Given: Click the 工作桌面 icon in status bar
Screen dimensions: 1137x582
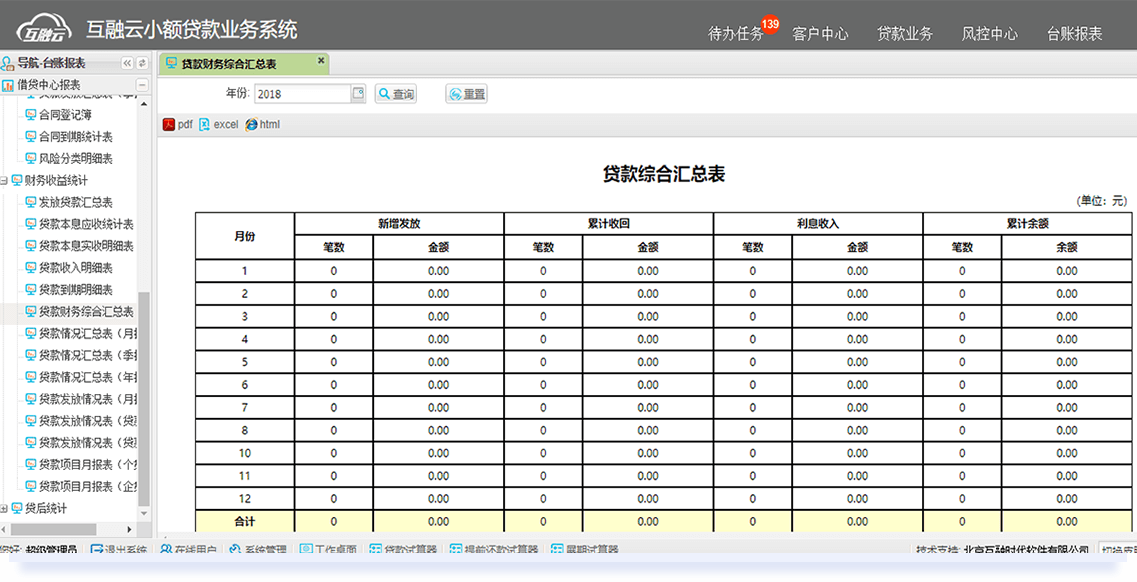Looking at the screenshot, I should tap(305, 550).
